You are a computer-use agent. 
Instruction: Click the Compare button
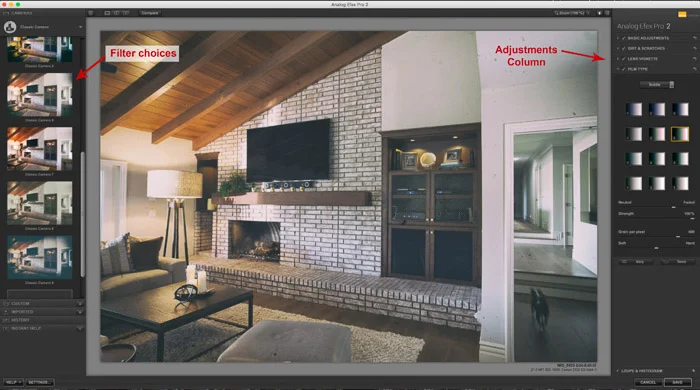coord(150,13)
